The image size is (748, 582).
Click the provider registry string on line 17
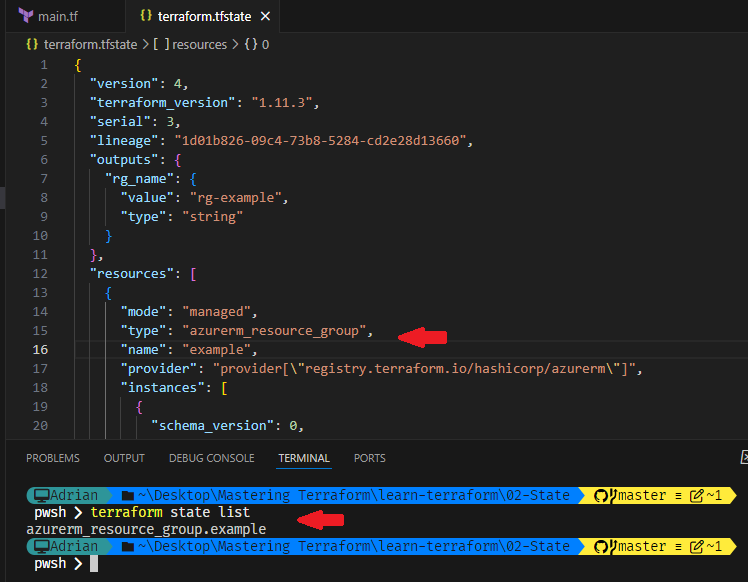[x=424, y=369]
